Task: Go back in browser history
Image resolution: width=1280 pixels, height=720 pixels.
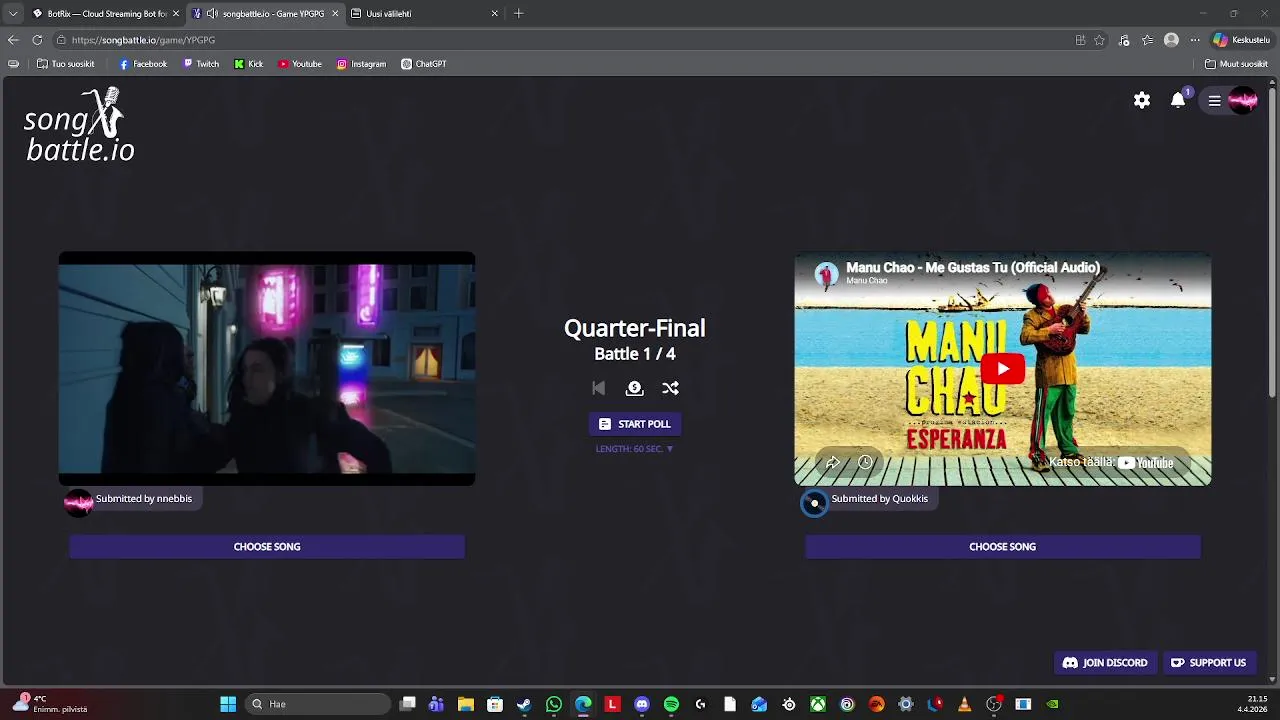Action: [13, 40]
